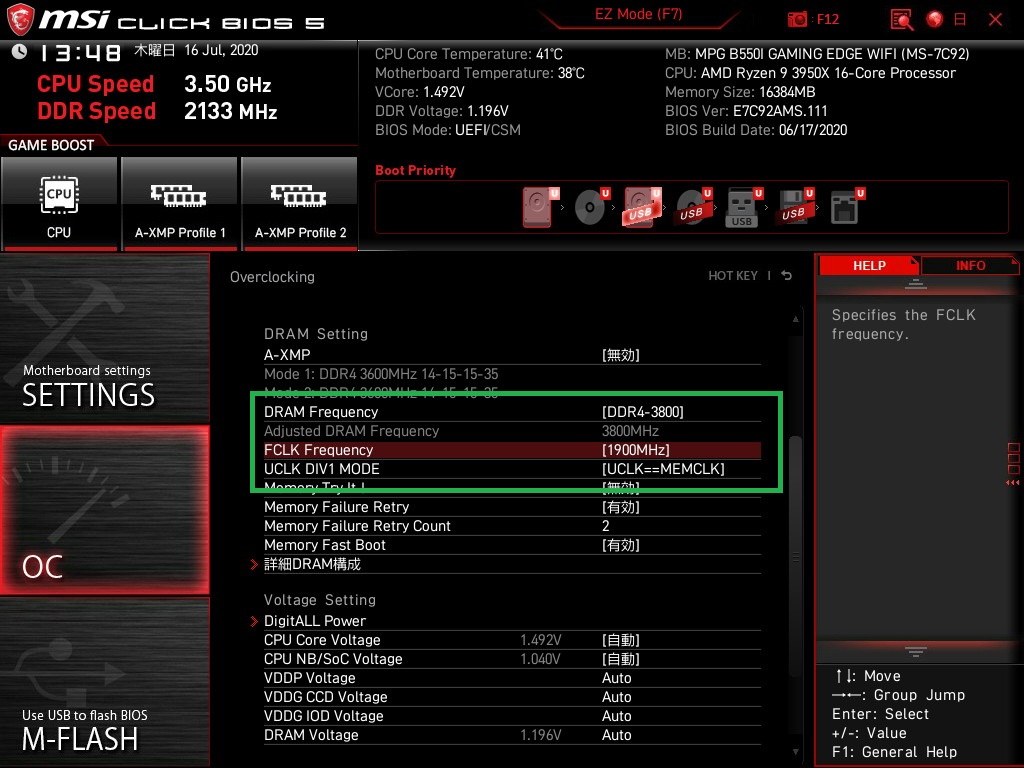Image resolution: width=1024 pixels, height=768 pixels.
Task: Switch to the HELP tab
Action: click(869, 266)
